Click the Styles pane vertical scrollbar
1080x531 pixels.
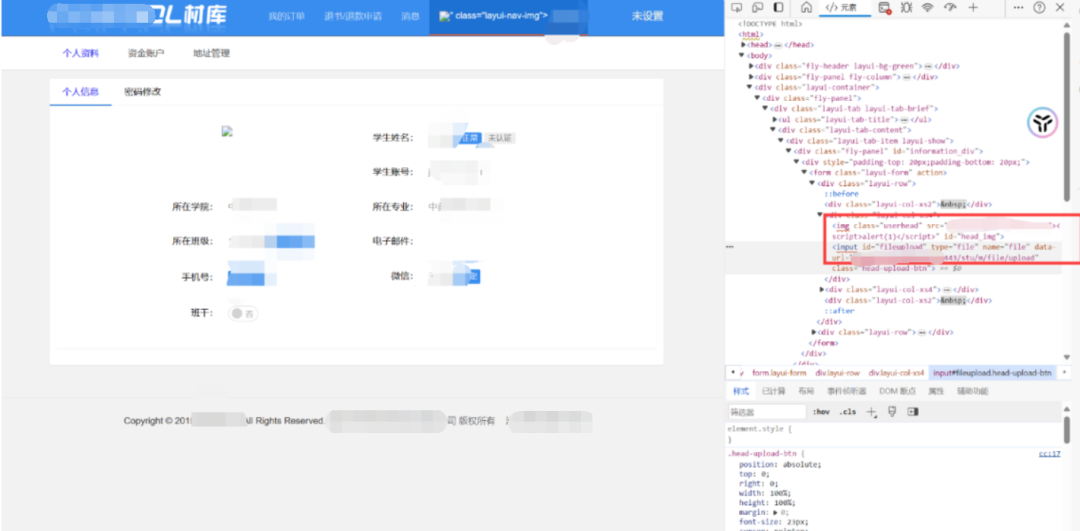[x=1067, y=431]
